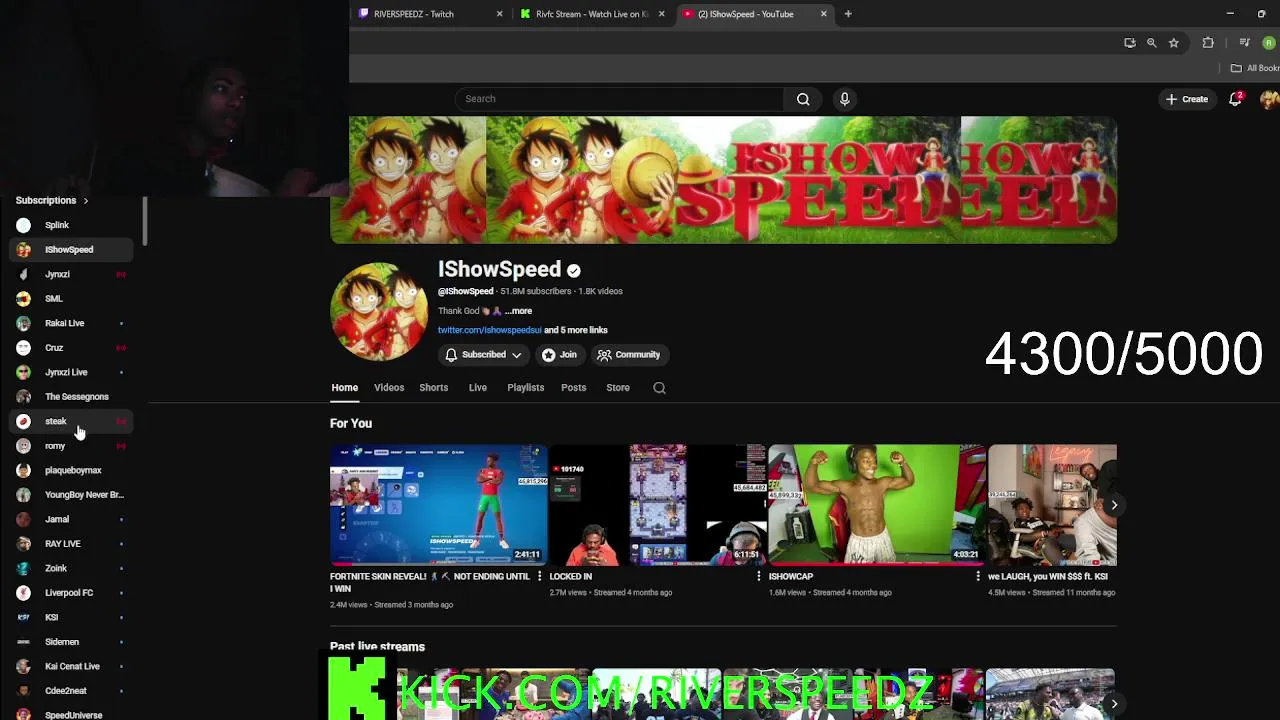This screenshot has height=720, width=1280.
Task: Open browser extensions puzzle icon
Action: coord(1208,43)
